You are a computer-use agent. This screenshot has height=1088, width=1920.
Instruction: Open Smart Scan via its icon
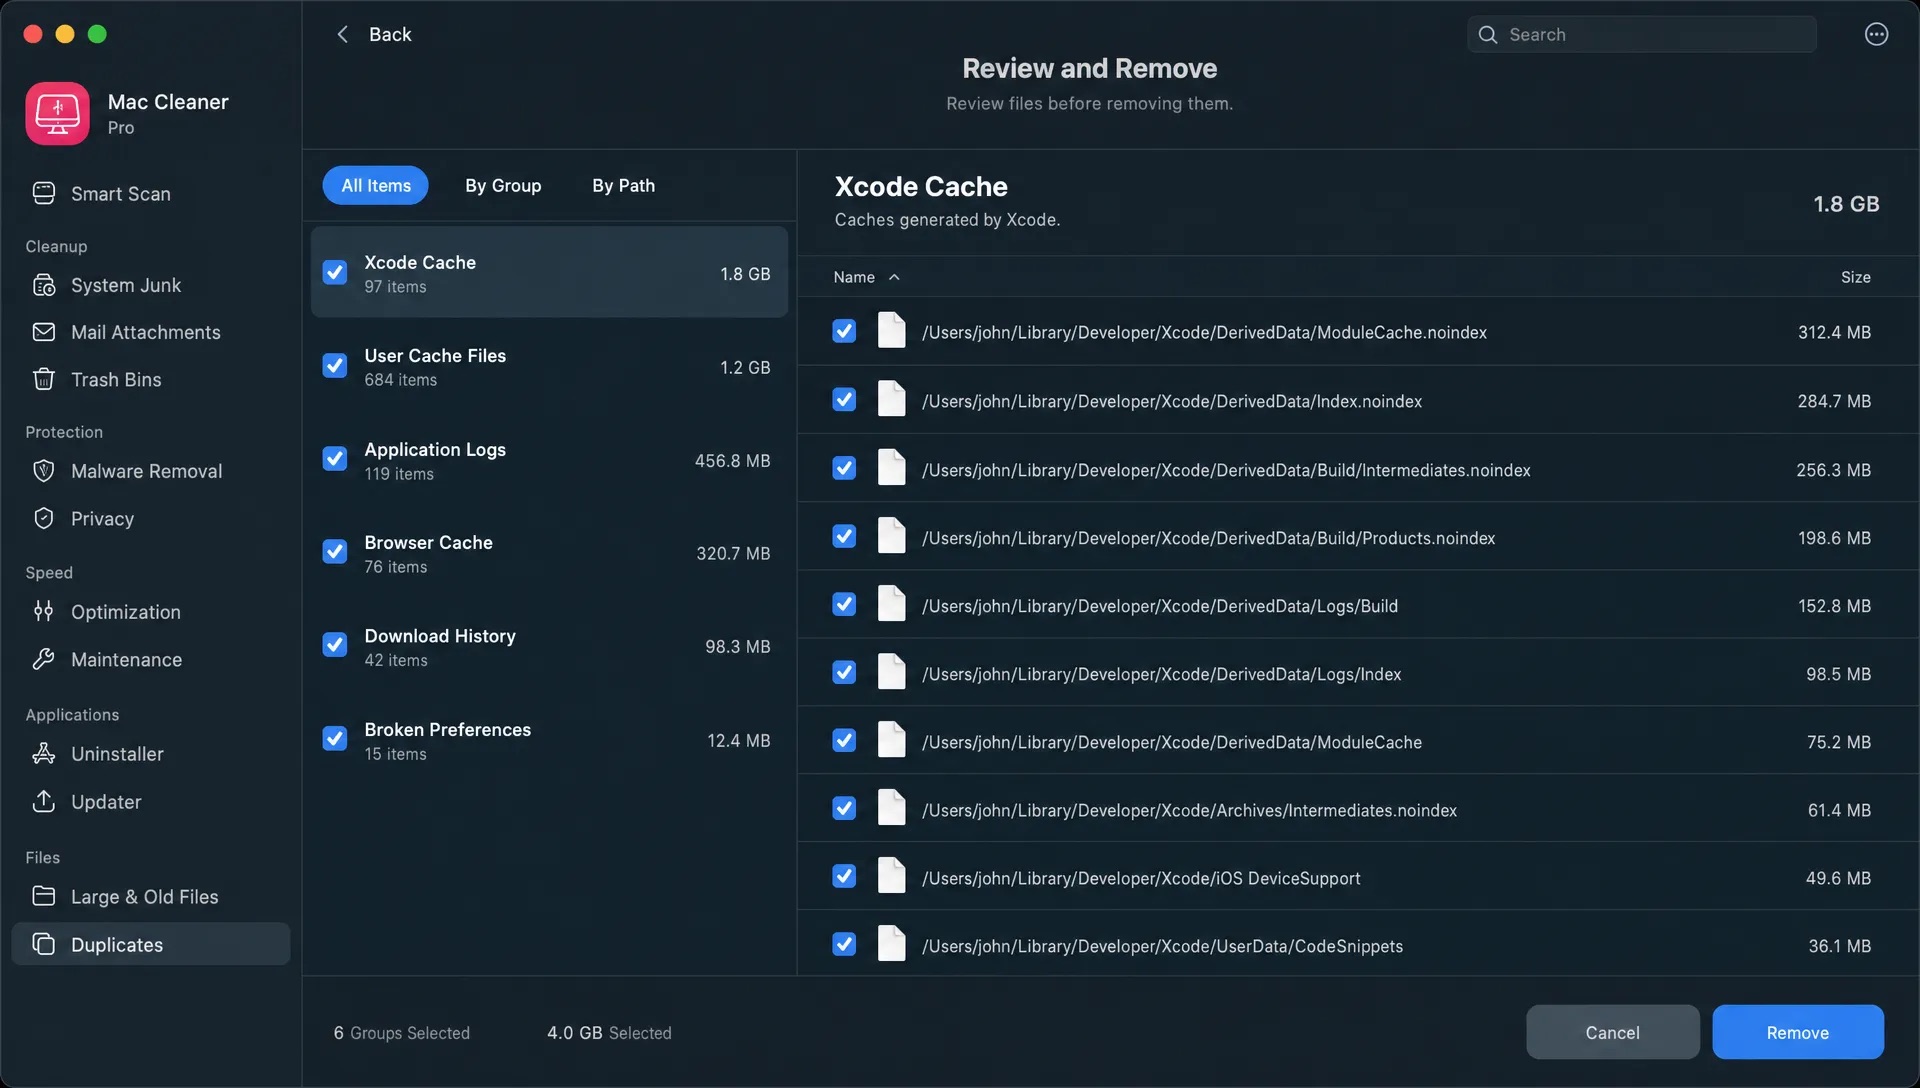(x=44, y=193)
